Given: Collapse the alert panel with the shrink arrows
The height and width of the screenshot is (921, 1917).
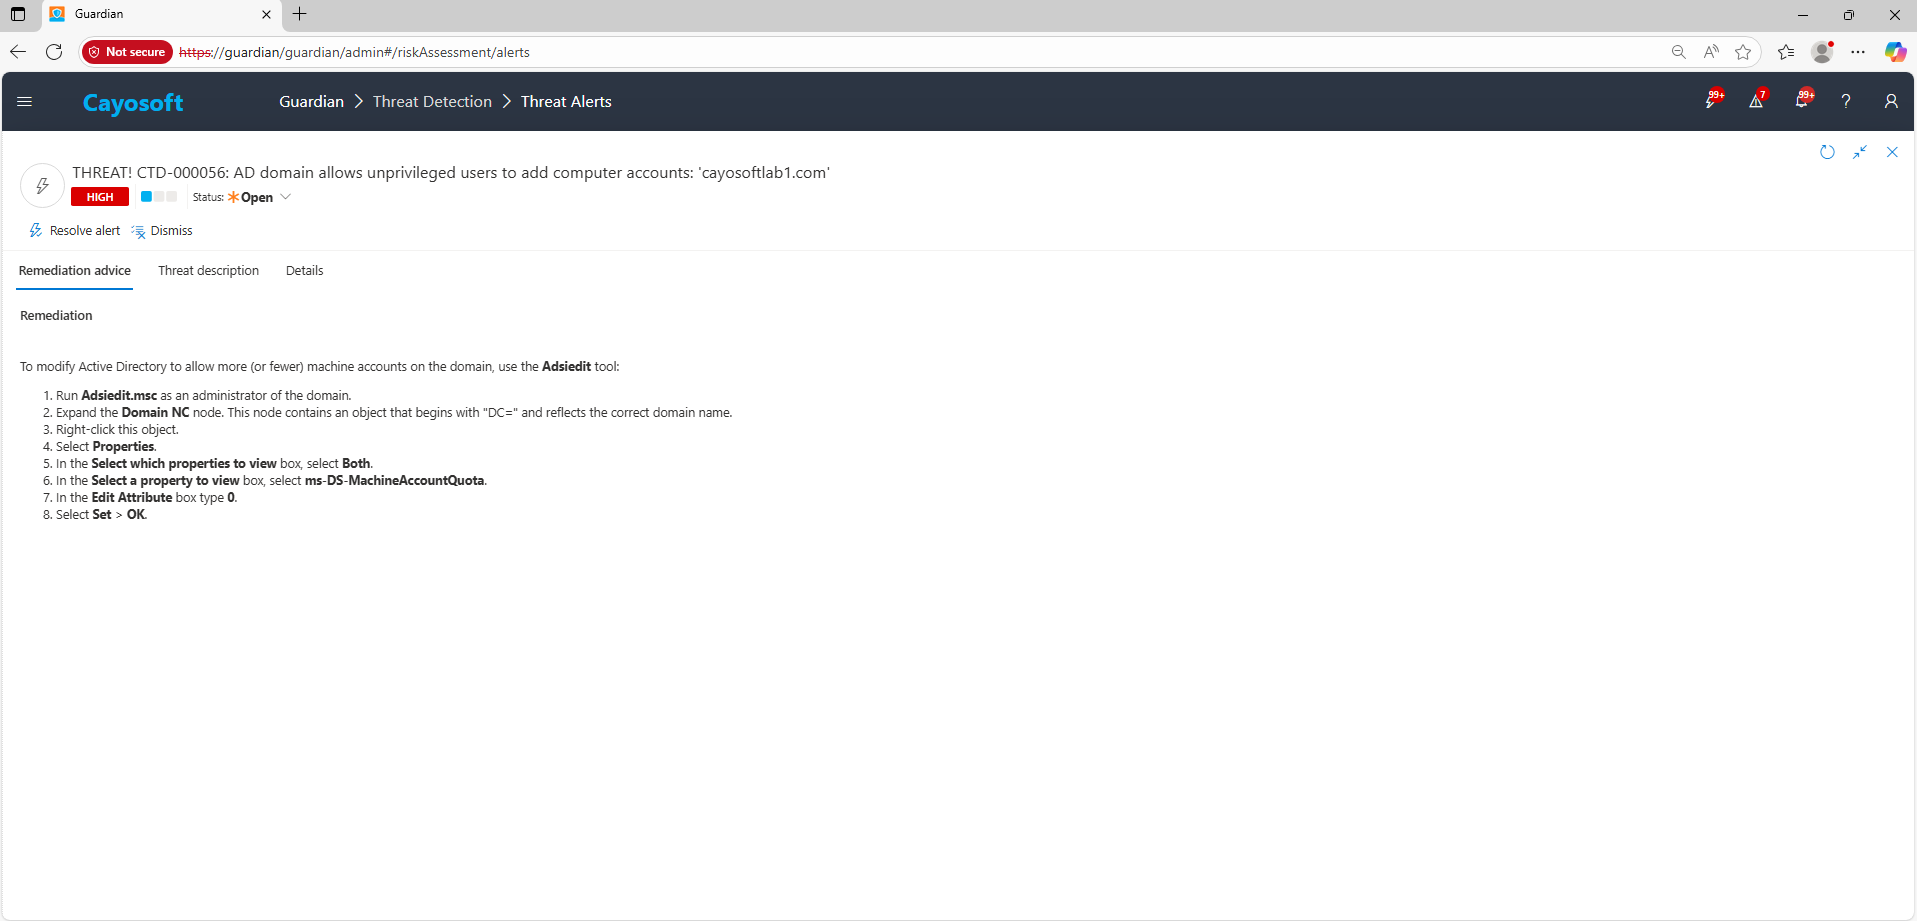Looking at the screenshot, I should [1860, 152].
